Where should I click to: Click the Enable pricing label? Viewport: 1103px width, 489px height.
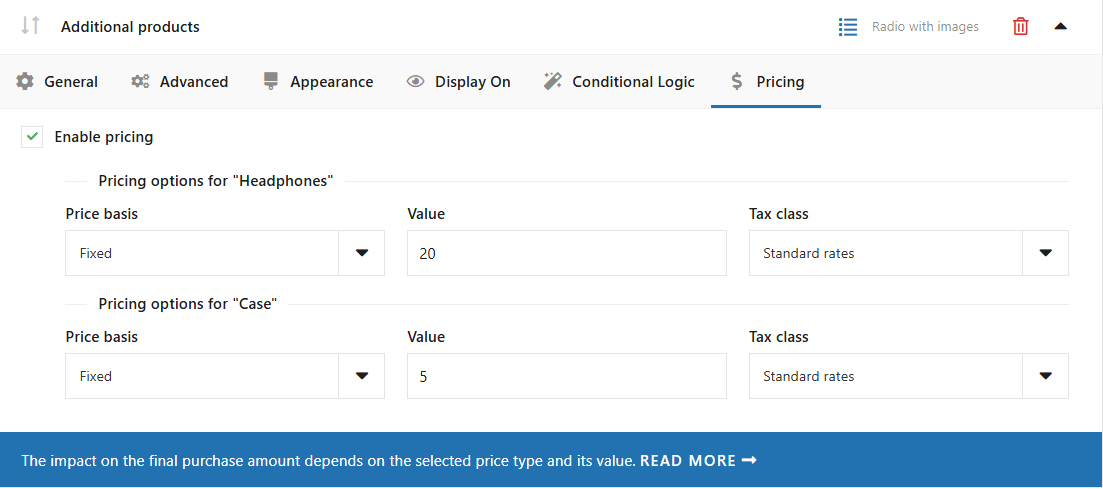click(103, 136)
